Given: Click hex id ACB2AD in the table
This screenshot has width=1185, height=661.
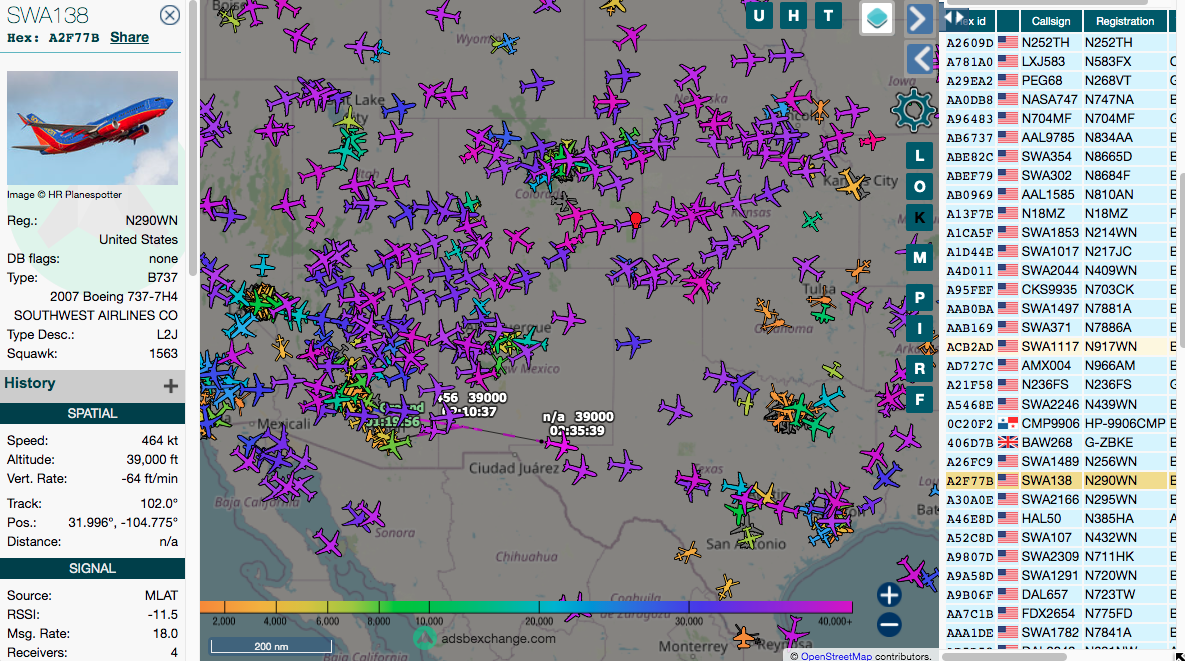Looking at the screenshot, I should tap(970, 347).
